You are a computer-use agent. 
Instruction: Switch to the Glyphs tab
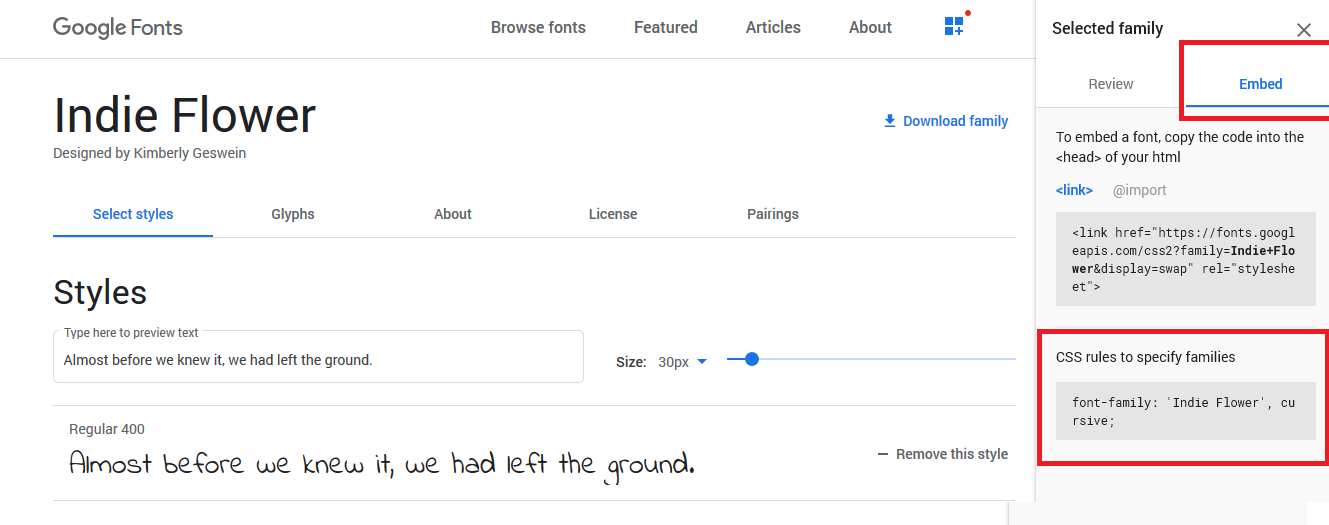[x=293, y=214]
